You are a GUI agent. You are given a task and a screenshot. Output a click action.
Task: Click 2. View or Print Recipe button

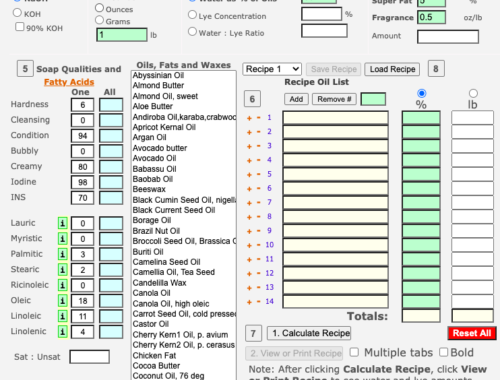click(x=294, y=353)
